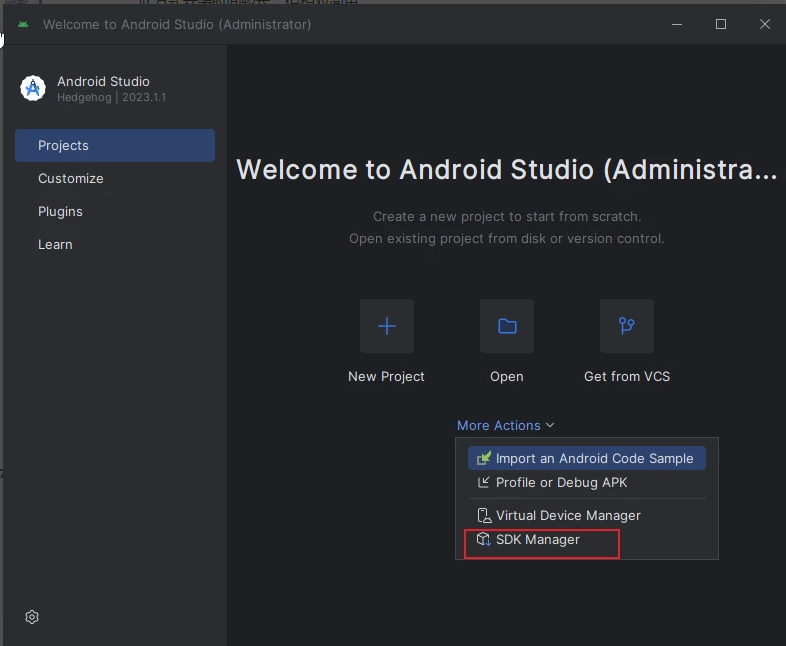The height and width of the screenshot is (646, 786).
Task: Select the Projects tab
Action: tap(115, 145)
